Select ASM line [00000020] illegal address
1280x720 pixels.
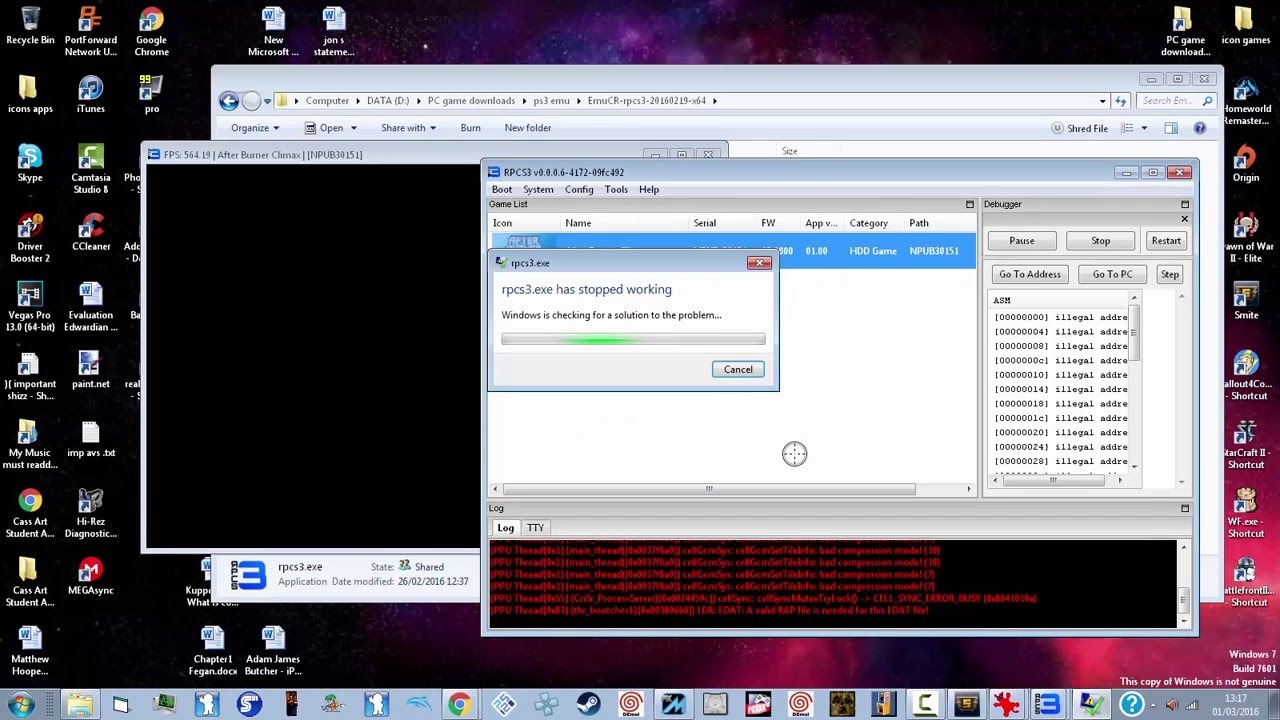pos(1060,433)
